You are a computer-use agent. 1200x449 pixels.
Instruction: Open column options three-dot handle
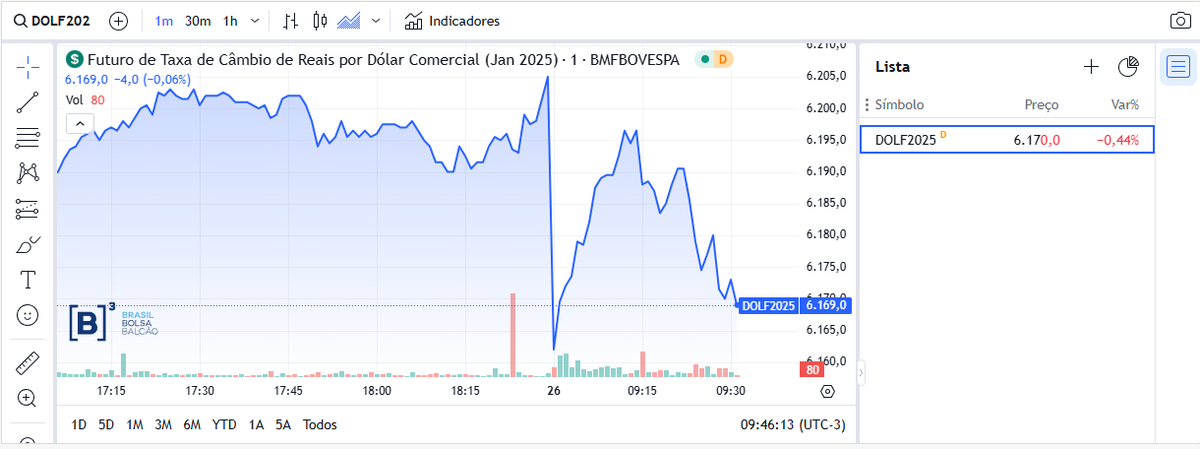(x=867, y=105)
